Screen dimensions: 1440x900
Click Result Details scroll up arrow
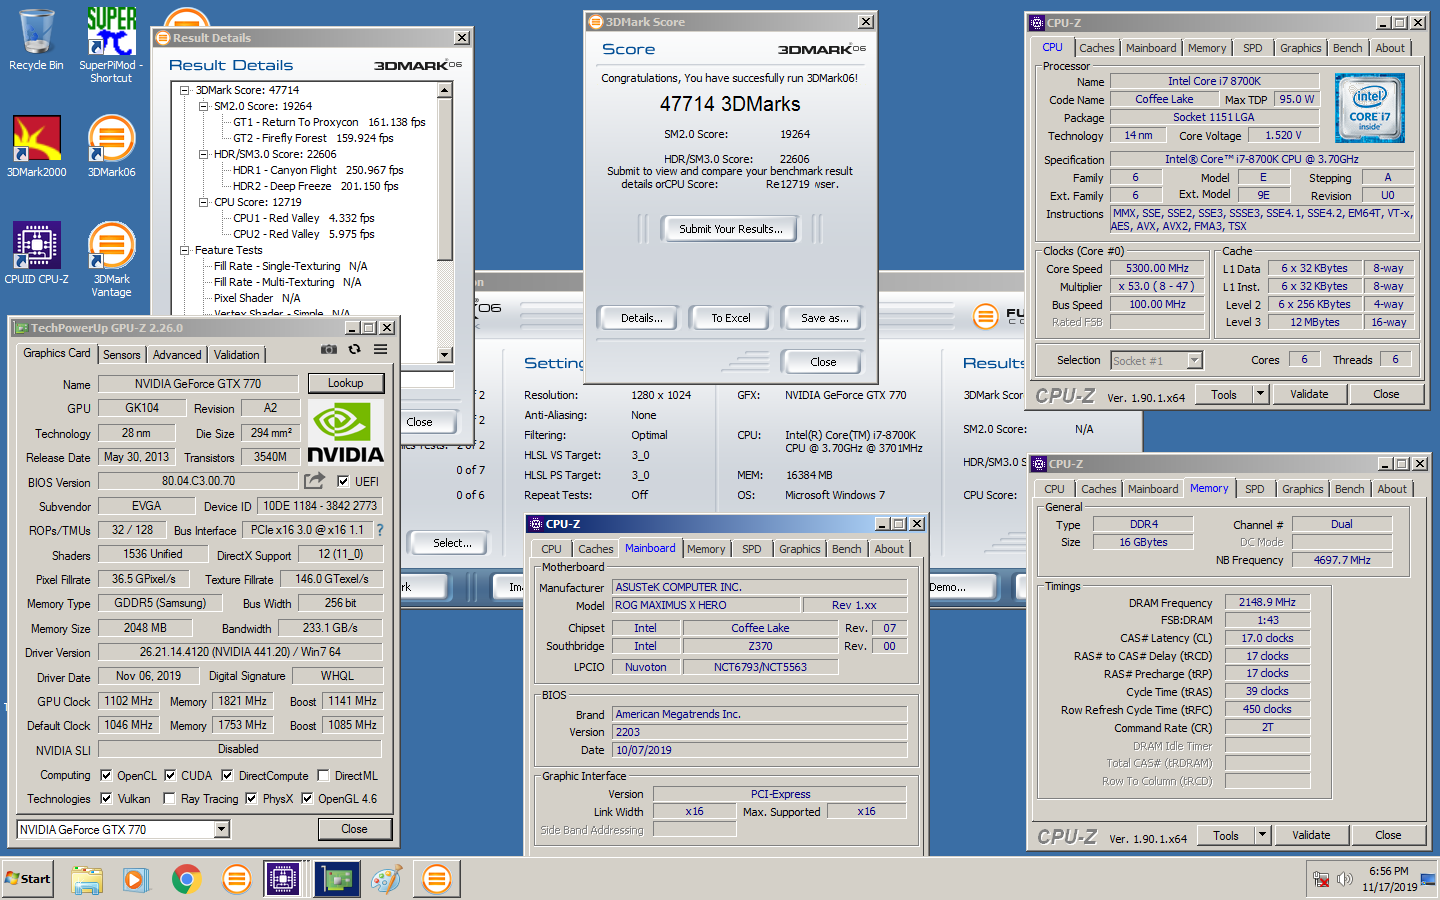click(x=445, y=90)
